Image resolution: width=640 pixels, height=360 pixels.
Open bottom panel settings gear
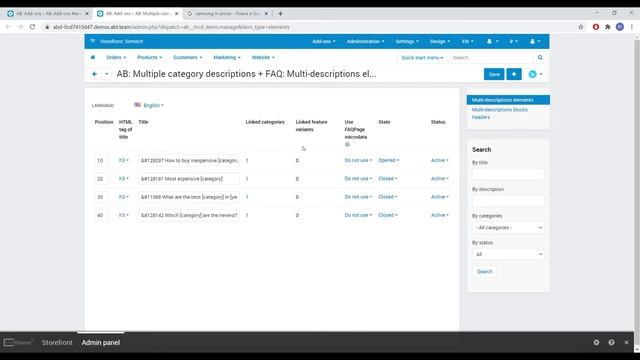coord(596,342)
